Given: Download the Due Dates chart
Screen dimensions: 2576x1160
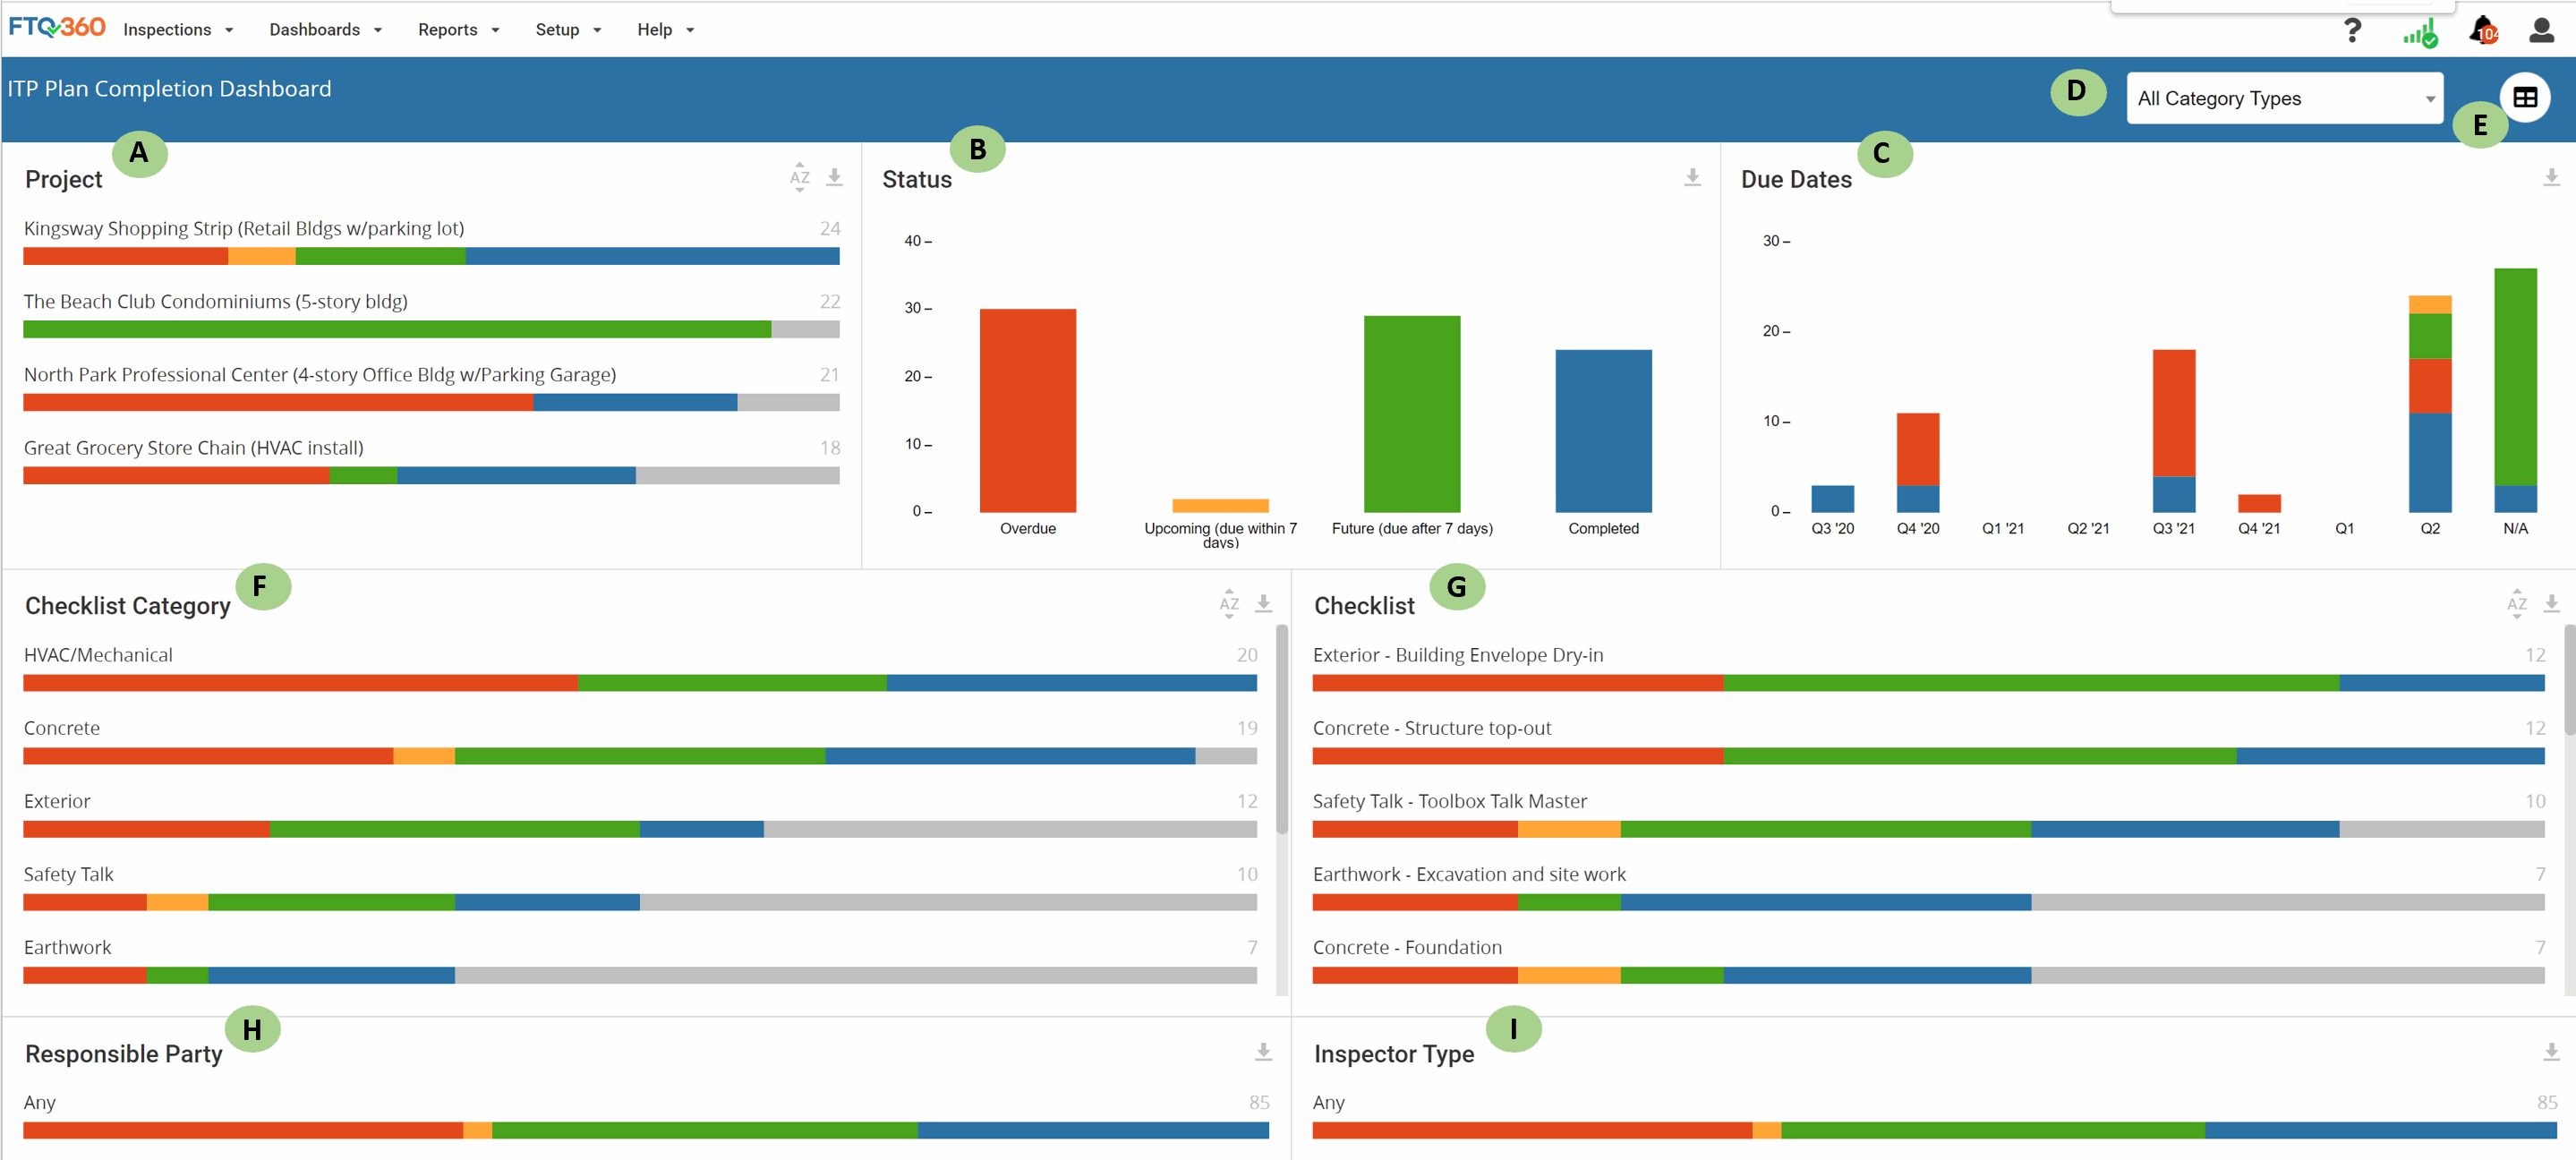Looking at the screenshot, I should pyautogui.click(x=2551, y=177).
